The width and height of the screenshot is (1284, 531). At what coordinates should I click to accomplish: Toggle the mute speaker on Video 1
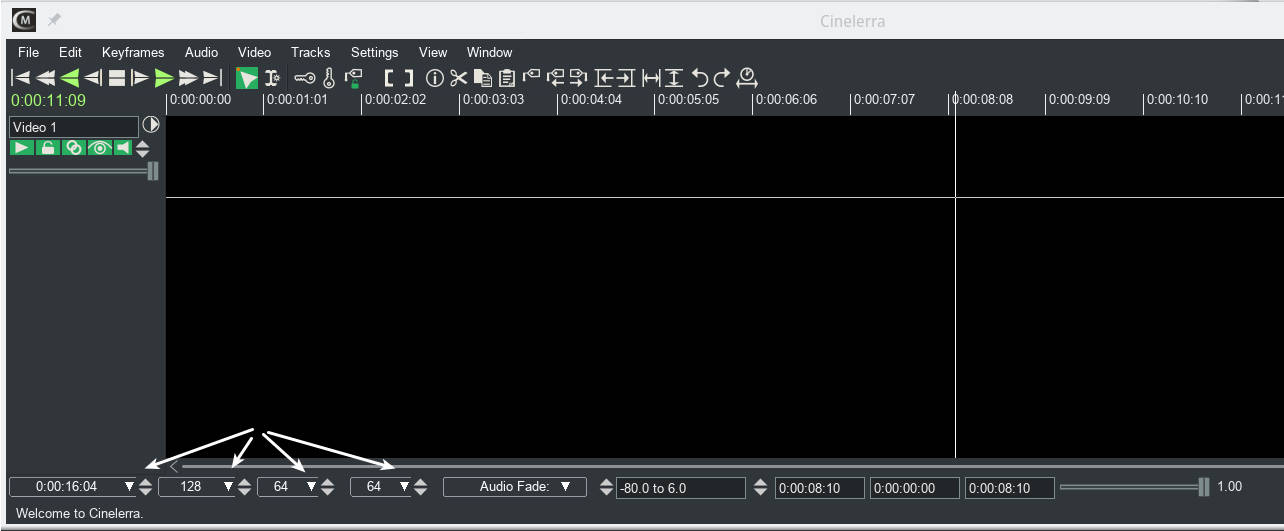[123, 148]
